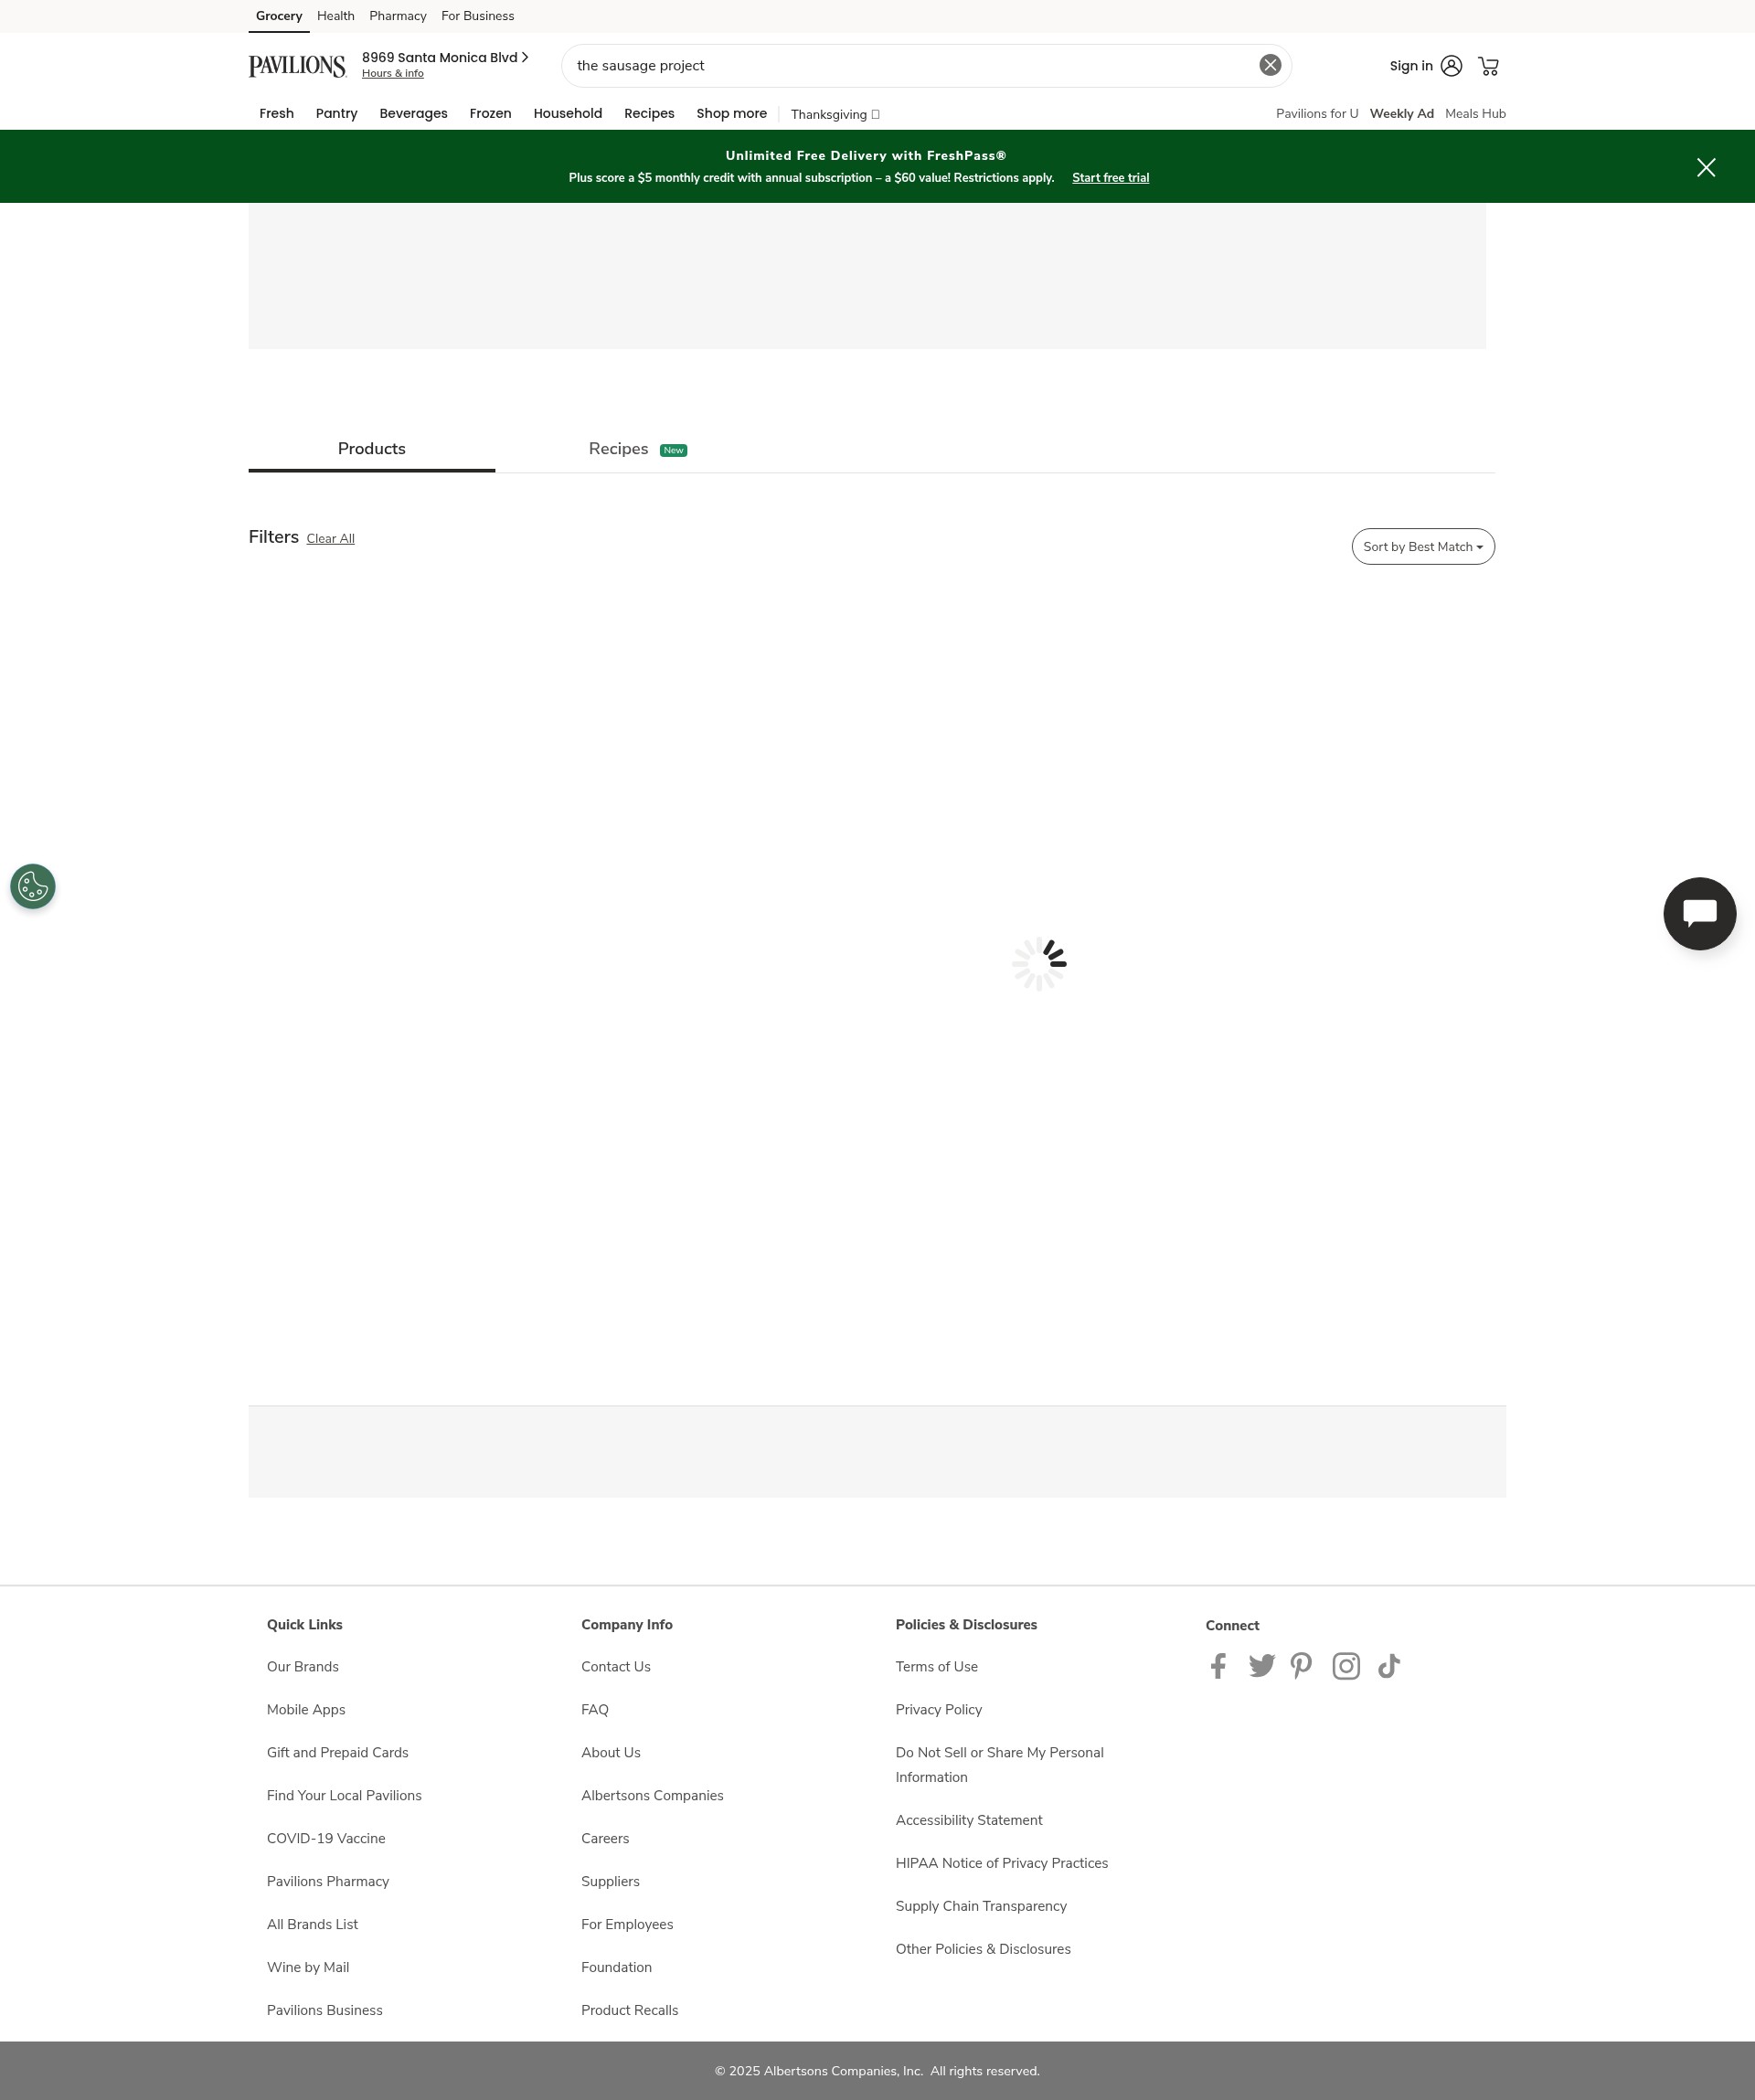Viewport: 1755px width, 2100px height.
Task: Click Start free trial link
Action: coord(1110,178)
